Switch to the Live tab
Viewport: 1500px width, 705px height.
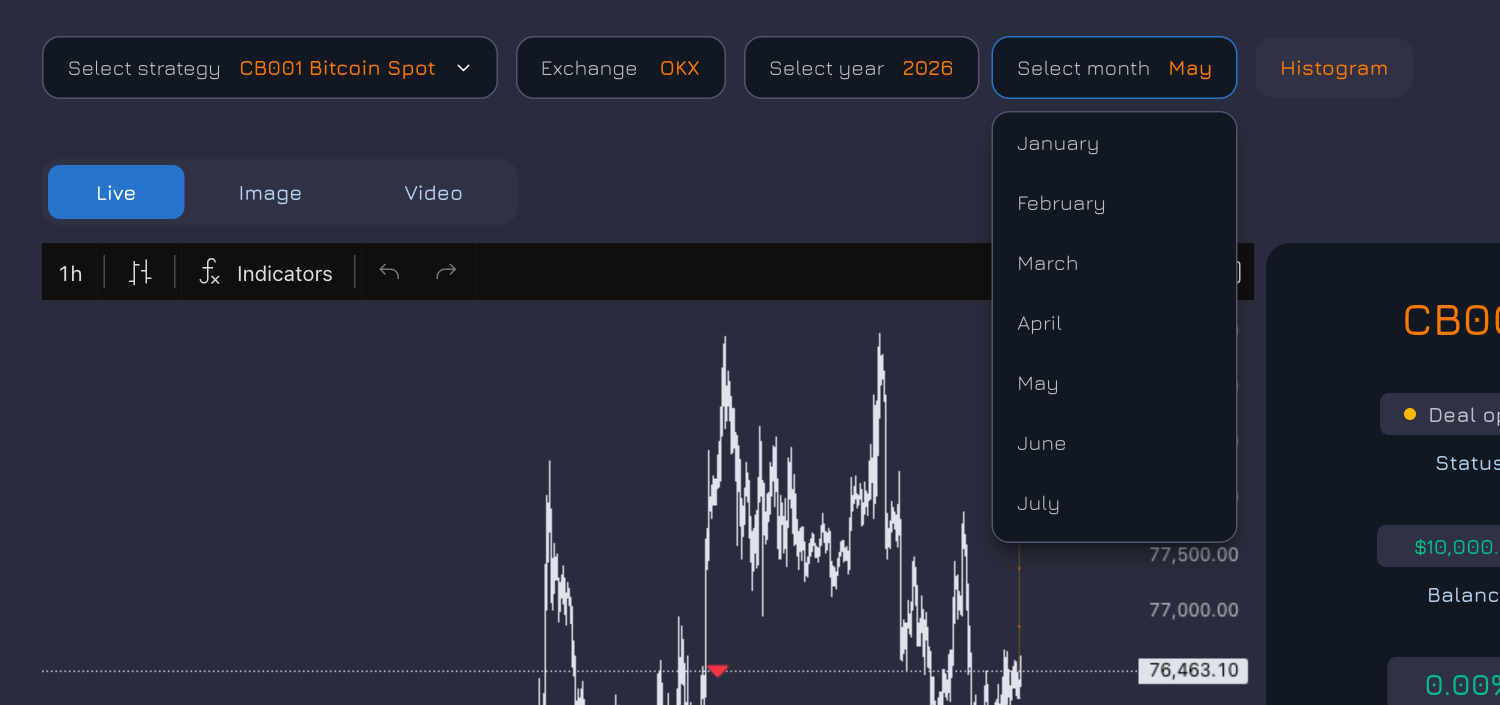[x=116, y=192]
